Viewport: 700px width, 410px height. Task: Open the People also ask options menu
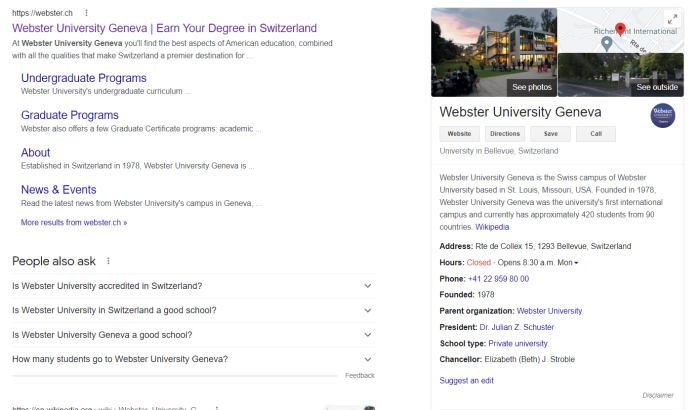click(108, 261)
